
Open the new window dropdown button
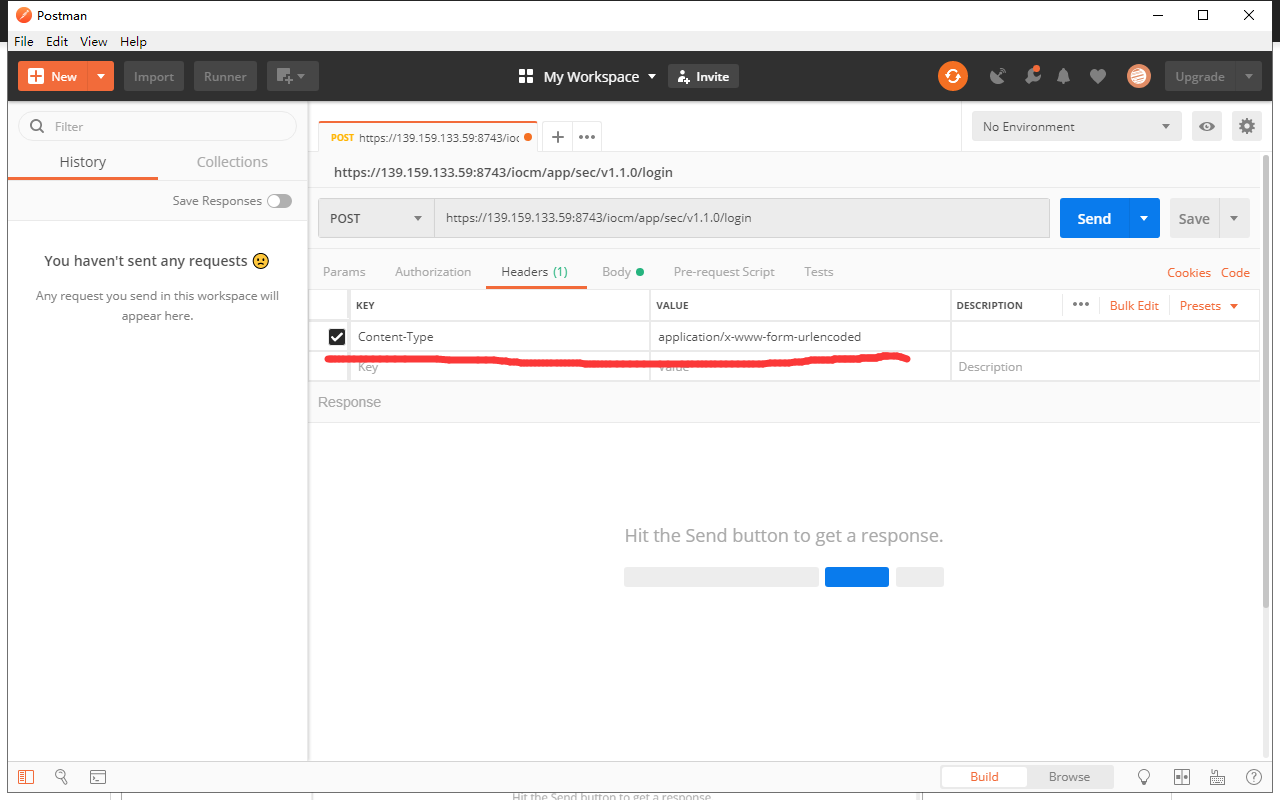(x=292, y=76)
